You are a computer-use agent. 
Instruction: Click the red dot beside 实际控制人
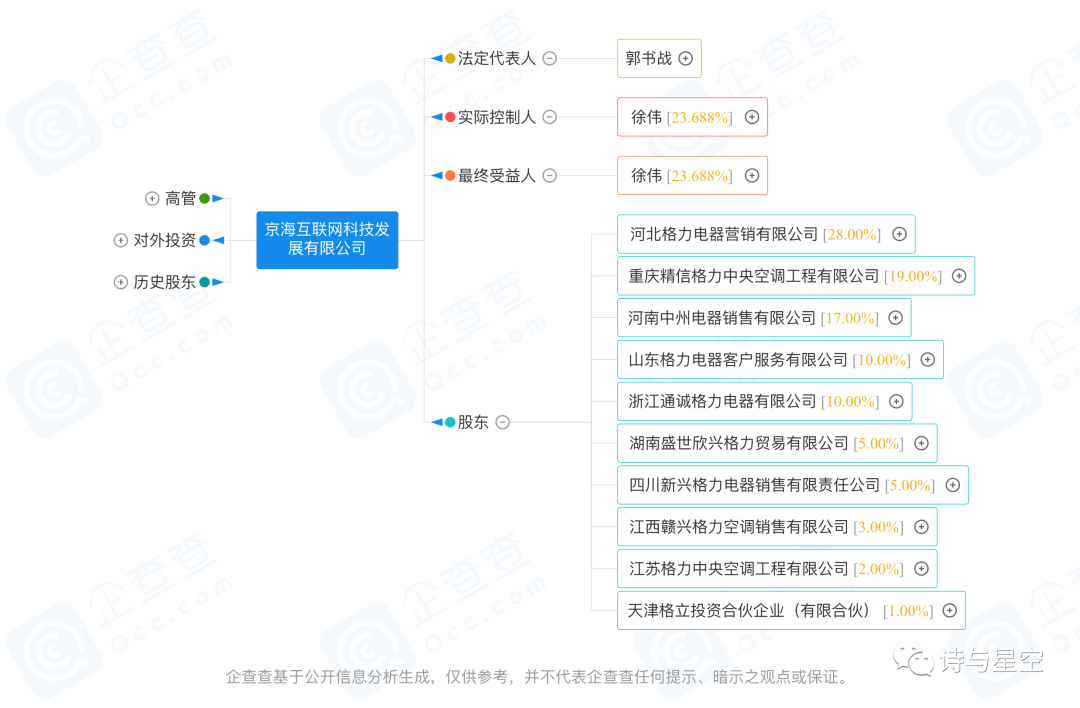pos(450,117)
